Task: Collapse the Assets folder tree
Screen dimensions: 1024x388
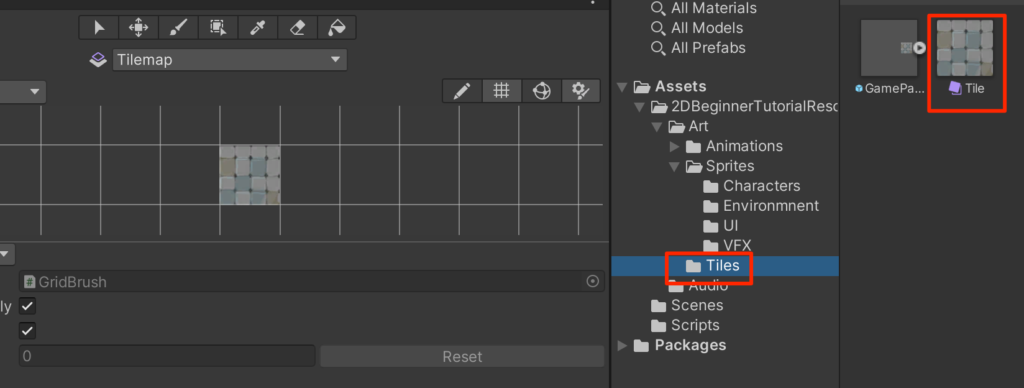Action: (622, 86)
